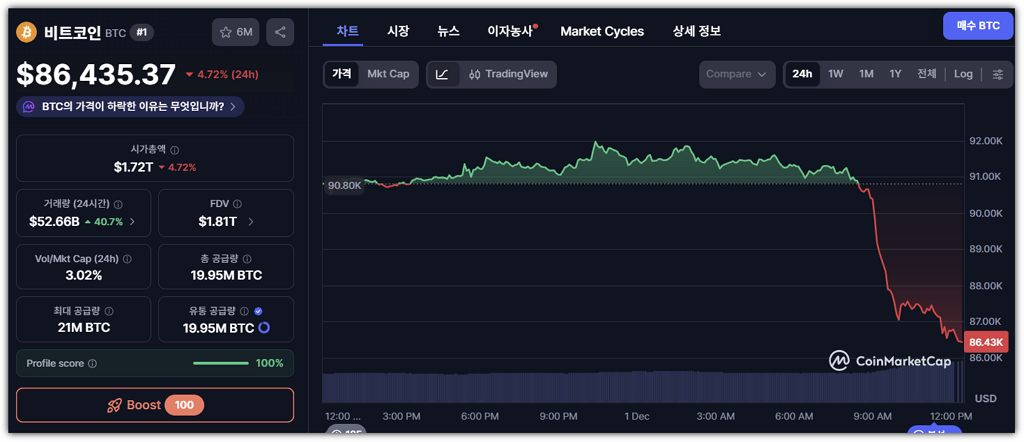This screenshot has width=1024, height=442.
Task: Select the 24h time range
Action: pyautogui.click(x=802, y=74)
